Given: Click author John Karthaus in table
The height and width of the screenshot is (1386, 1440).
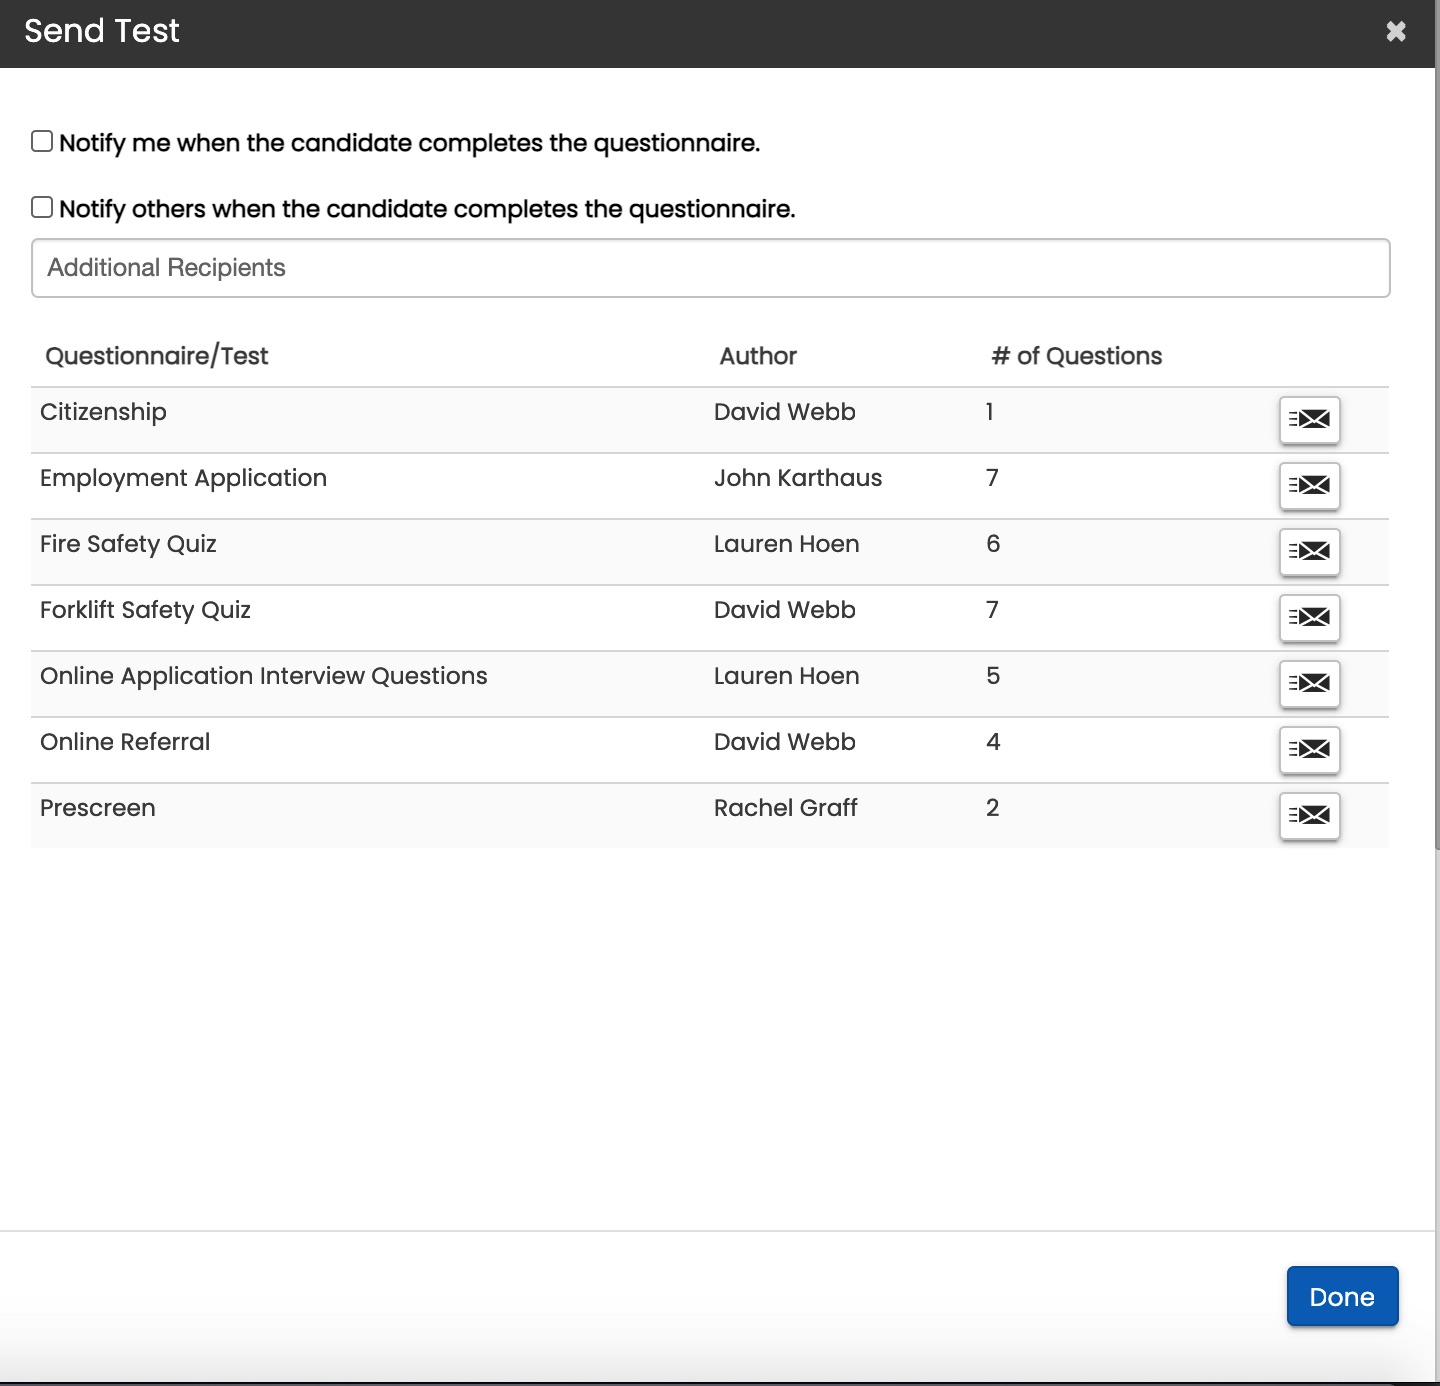Looking at the screenshot, I should pyautogui.click(x=797, y=478).
